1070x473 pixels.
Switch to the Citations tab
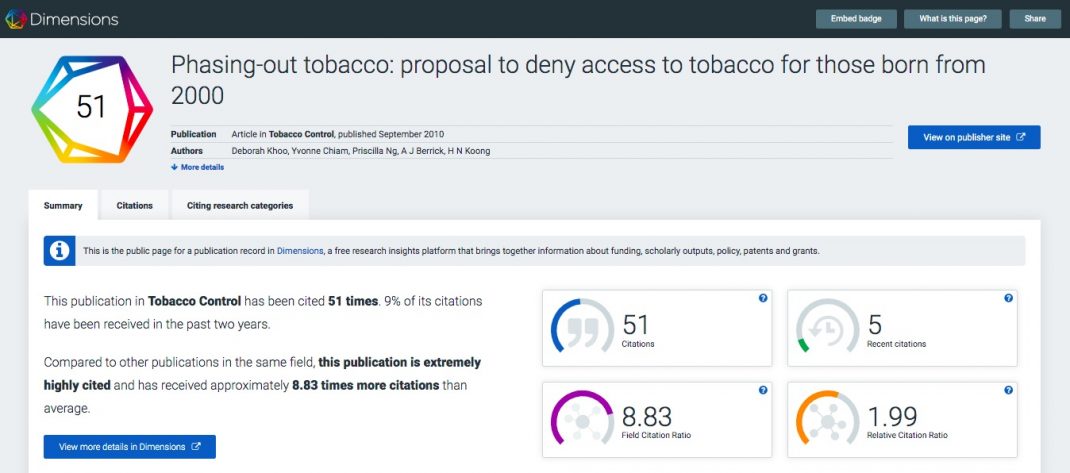(135, 206)
